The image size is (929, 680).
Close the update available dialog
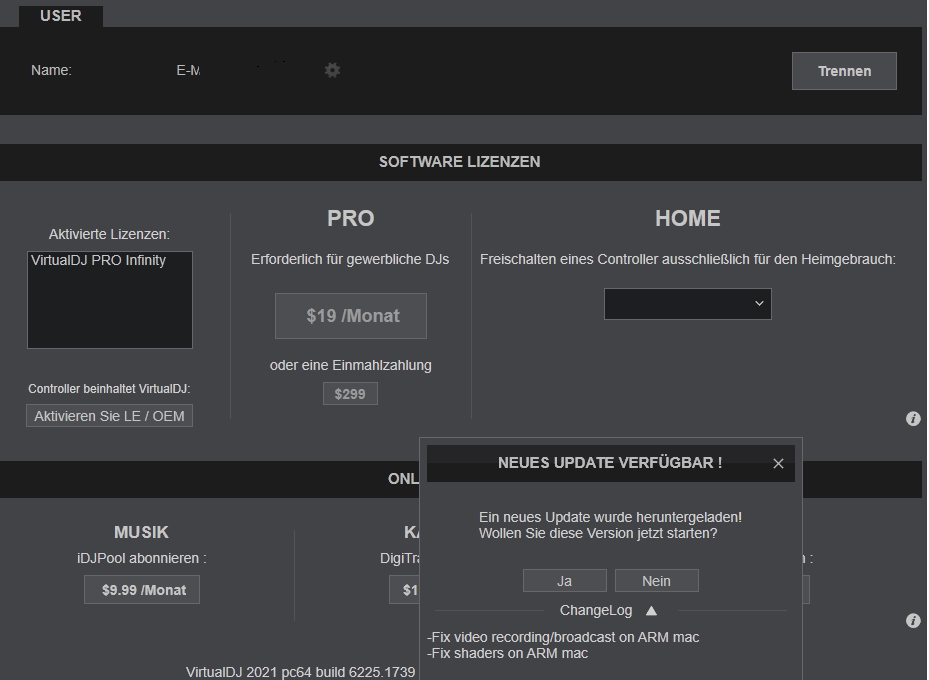coord(778,464)
